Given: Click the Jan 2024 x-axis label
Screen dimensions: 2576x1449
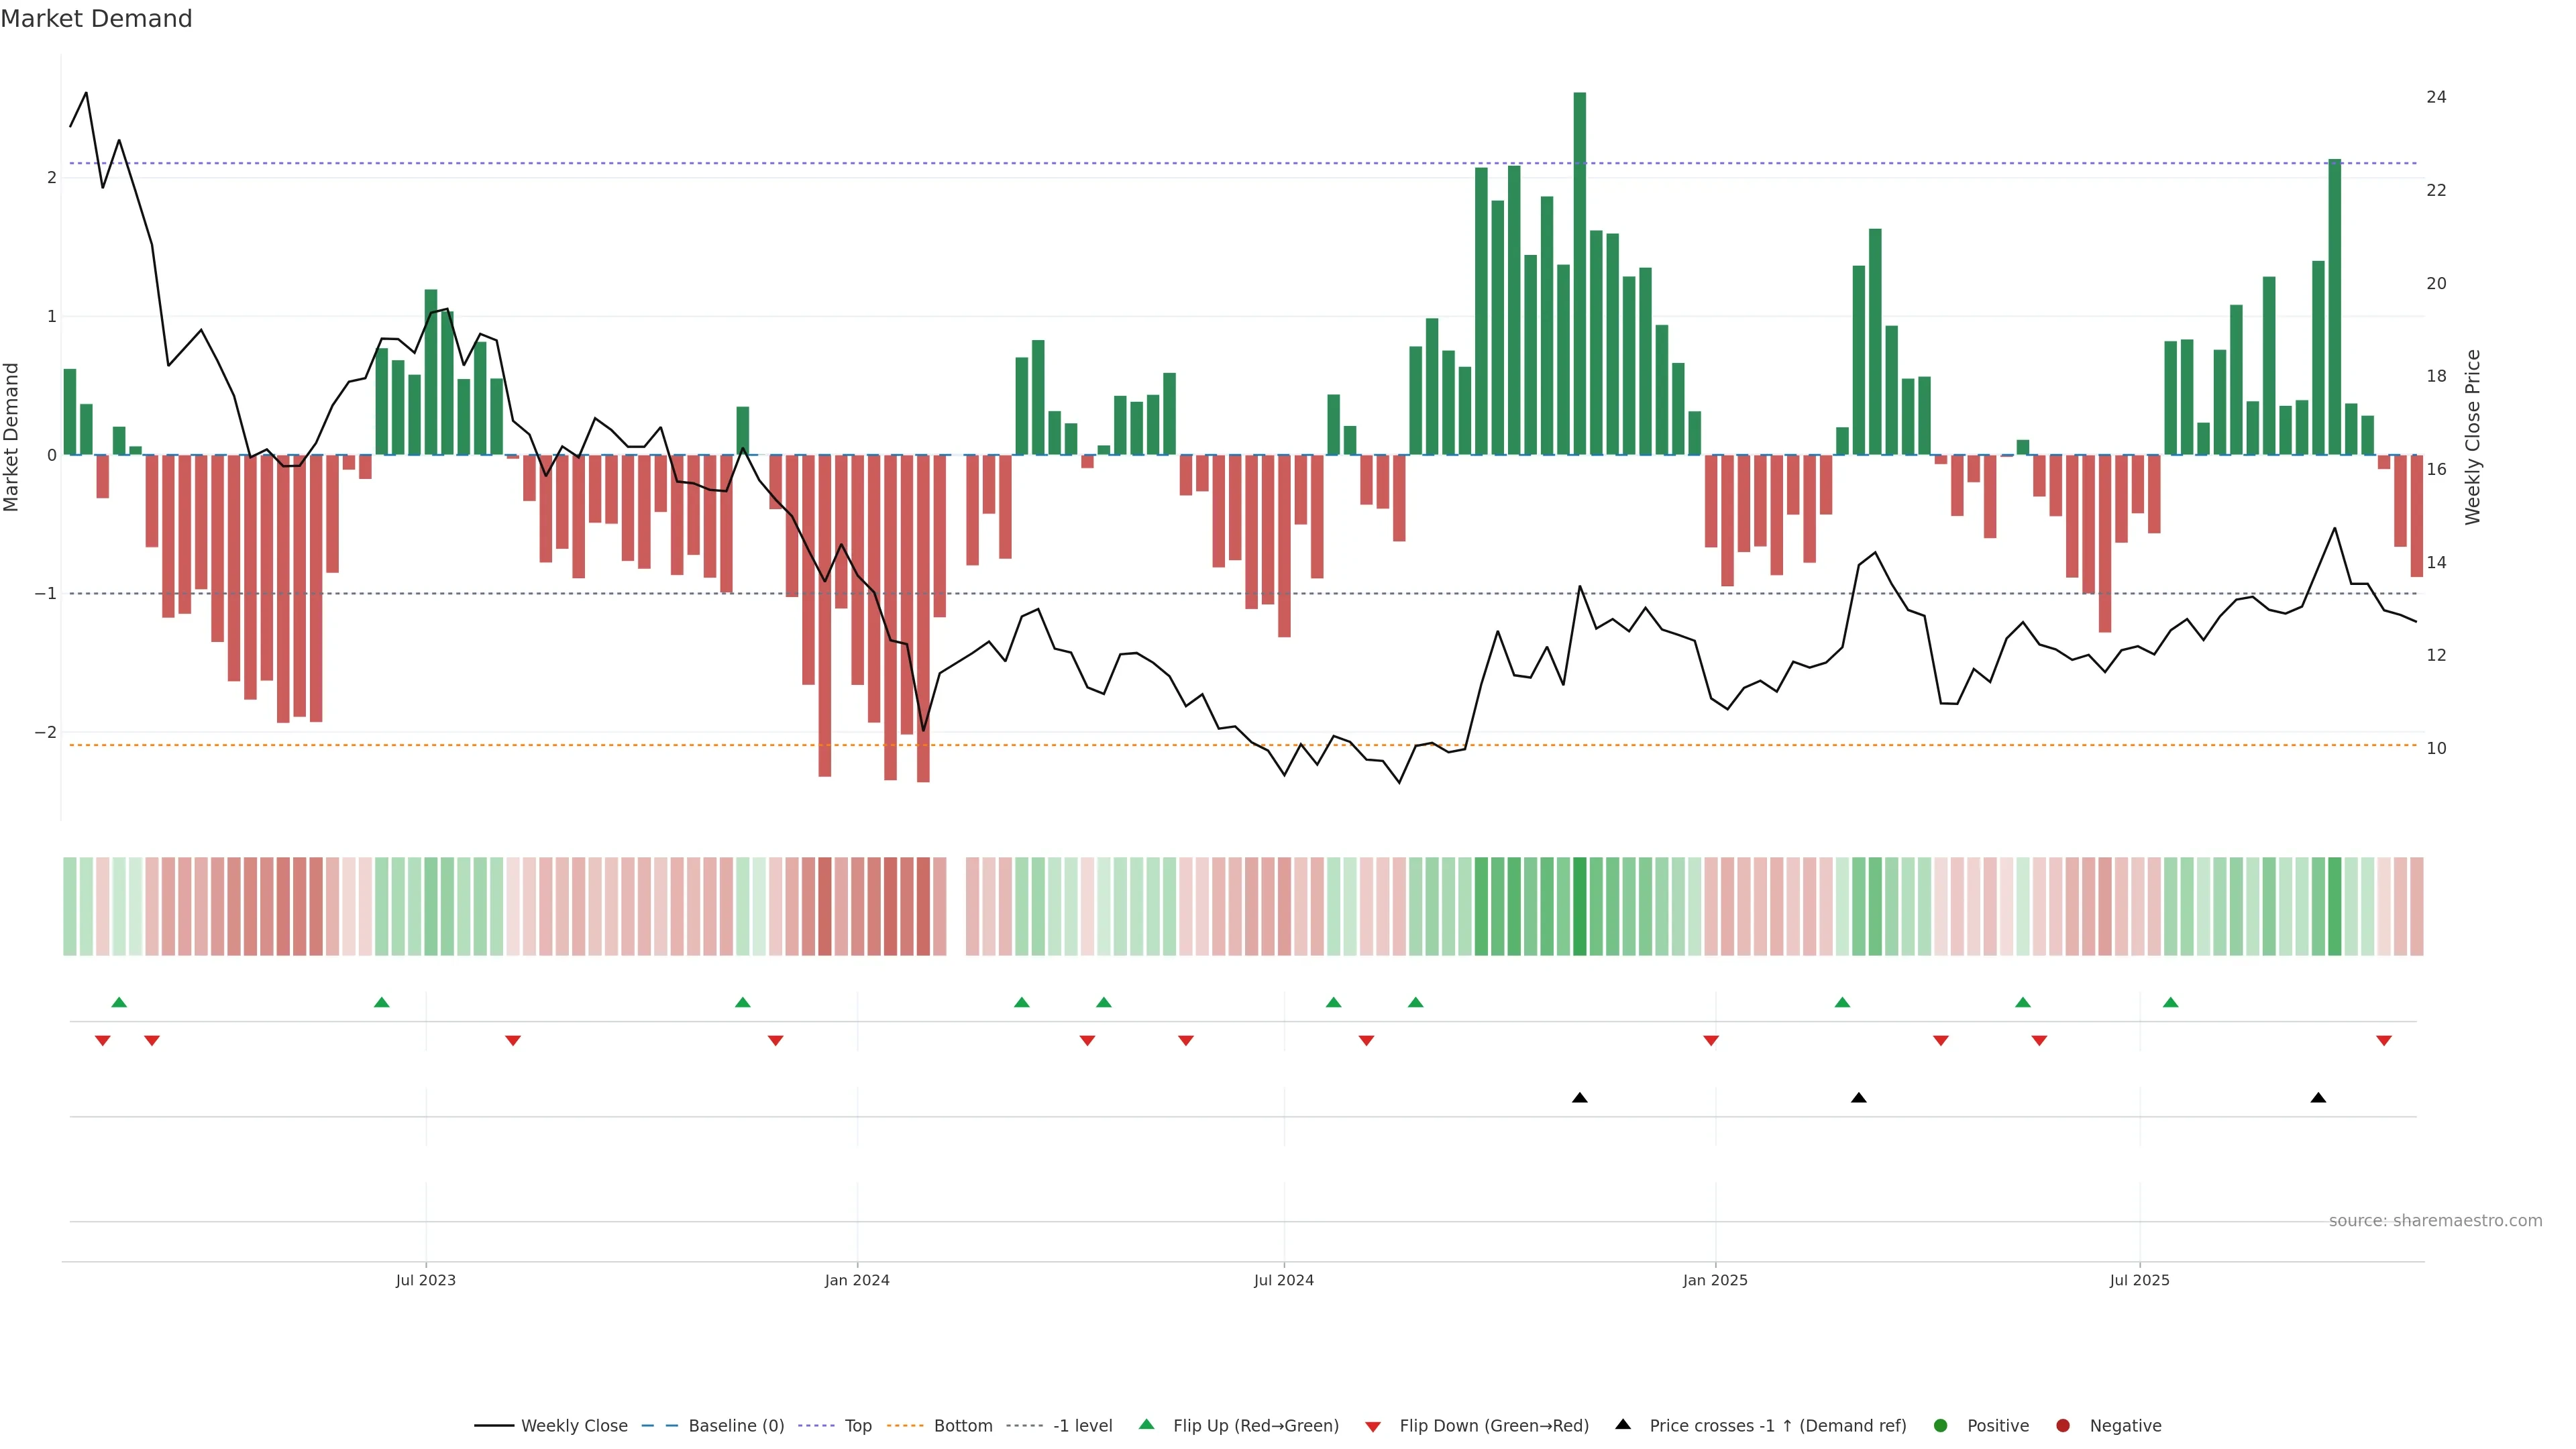Looking at the screenshot, I should (x=857, y=1281).
